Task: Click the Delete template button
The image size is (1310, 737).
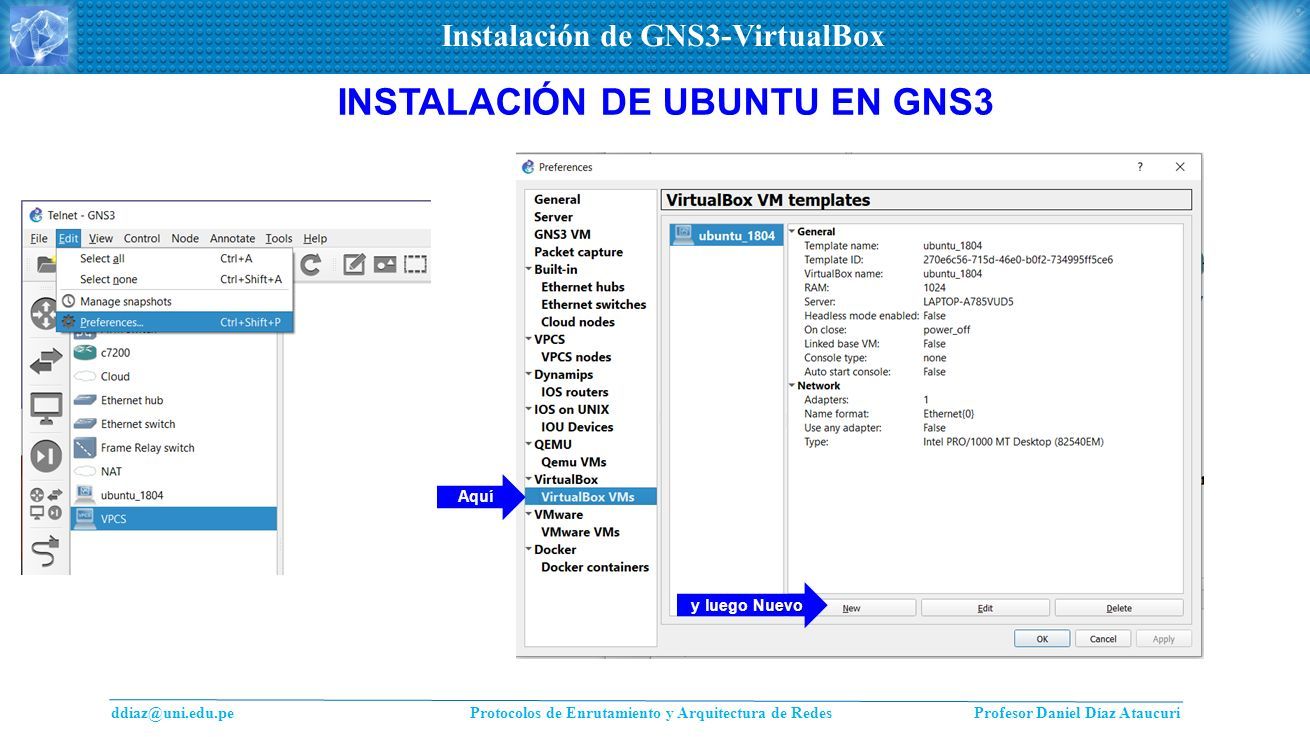Action: click(1119, 608)
